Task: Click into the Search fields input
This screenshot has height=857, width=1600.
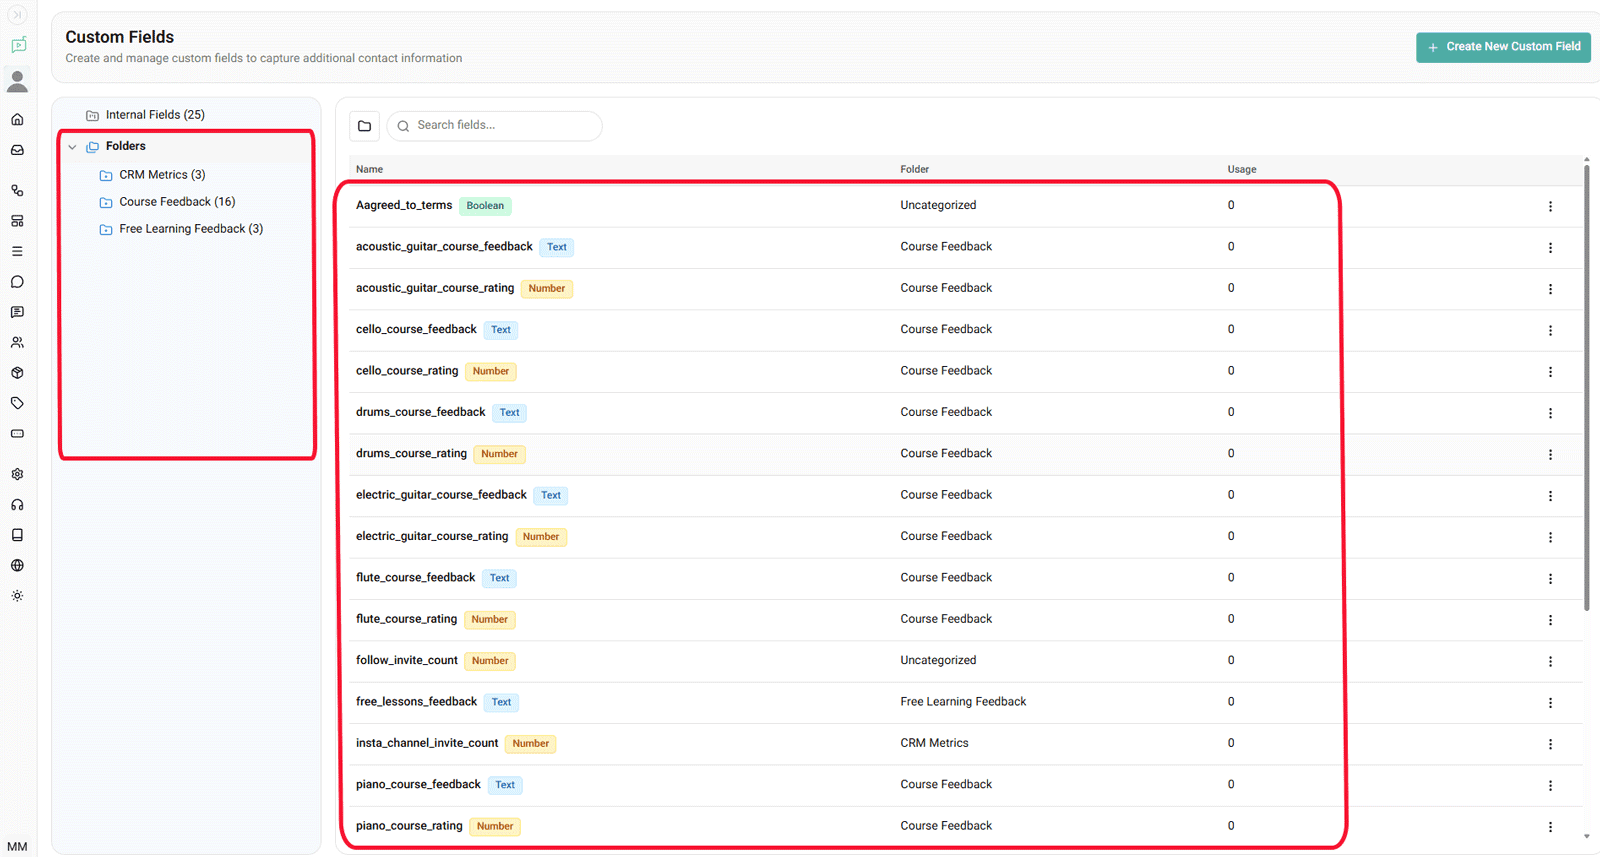Action: click(x=494, y=126)
